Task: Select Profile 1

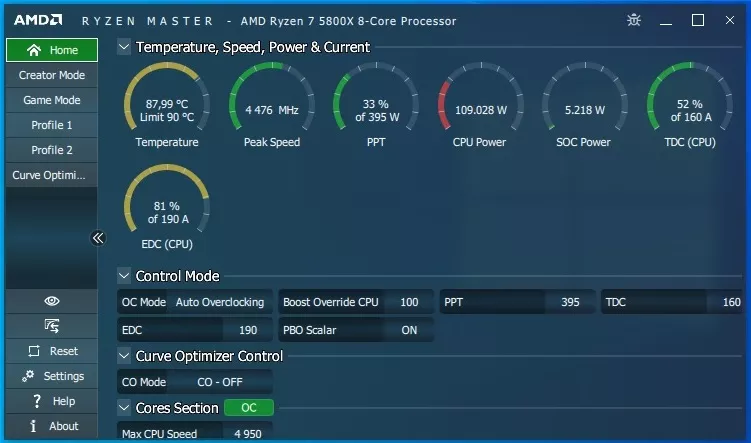Action: click(x=52, y=125)
